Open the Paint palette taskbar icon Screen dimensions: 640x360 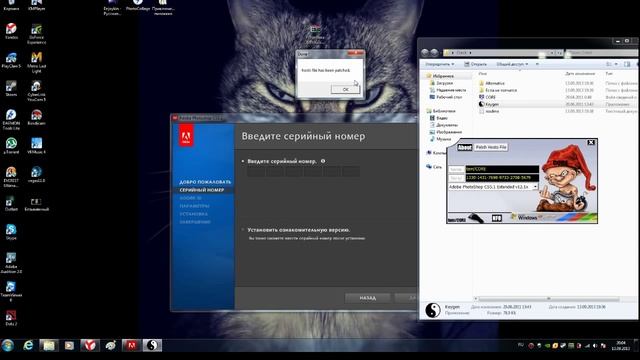(x=110, y=346)
